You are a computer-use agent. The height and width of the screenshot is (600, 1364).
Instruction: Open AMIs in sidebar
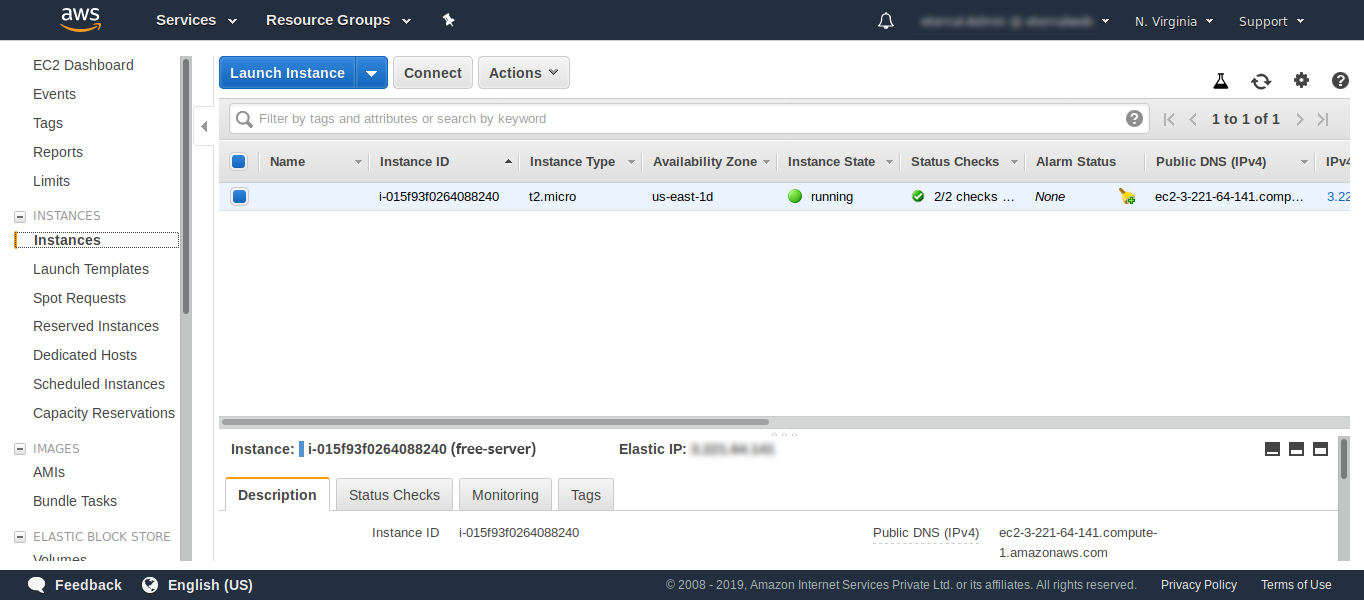(49, 472)
